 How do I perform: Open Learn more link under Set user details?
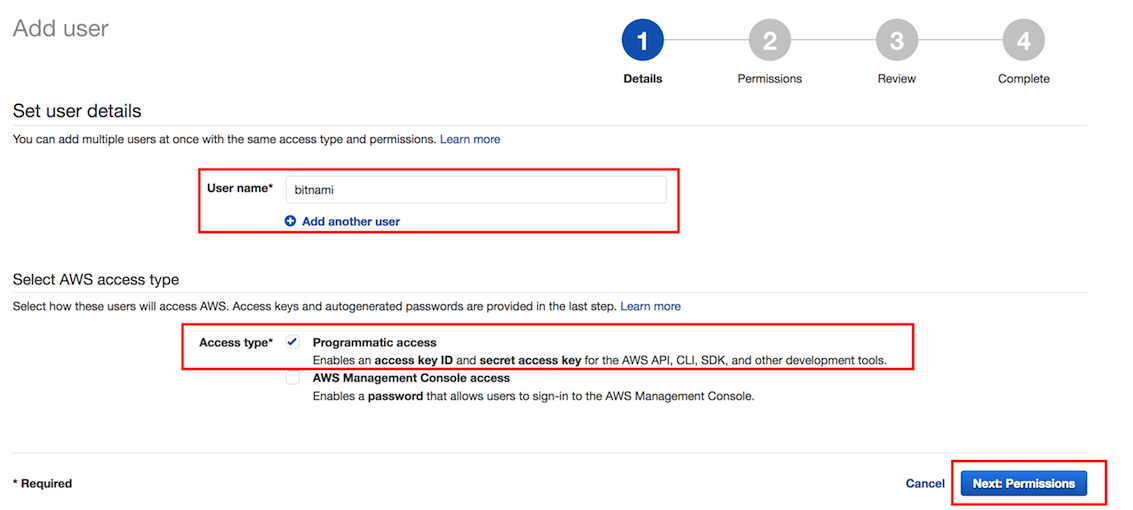point(470,139)
